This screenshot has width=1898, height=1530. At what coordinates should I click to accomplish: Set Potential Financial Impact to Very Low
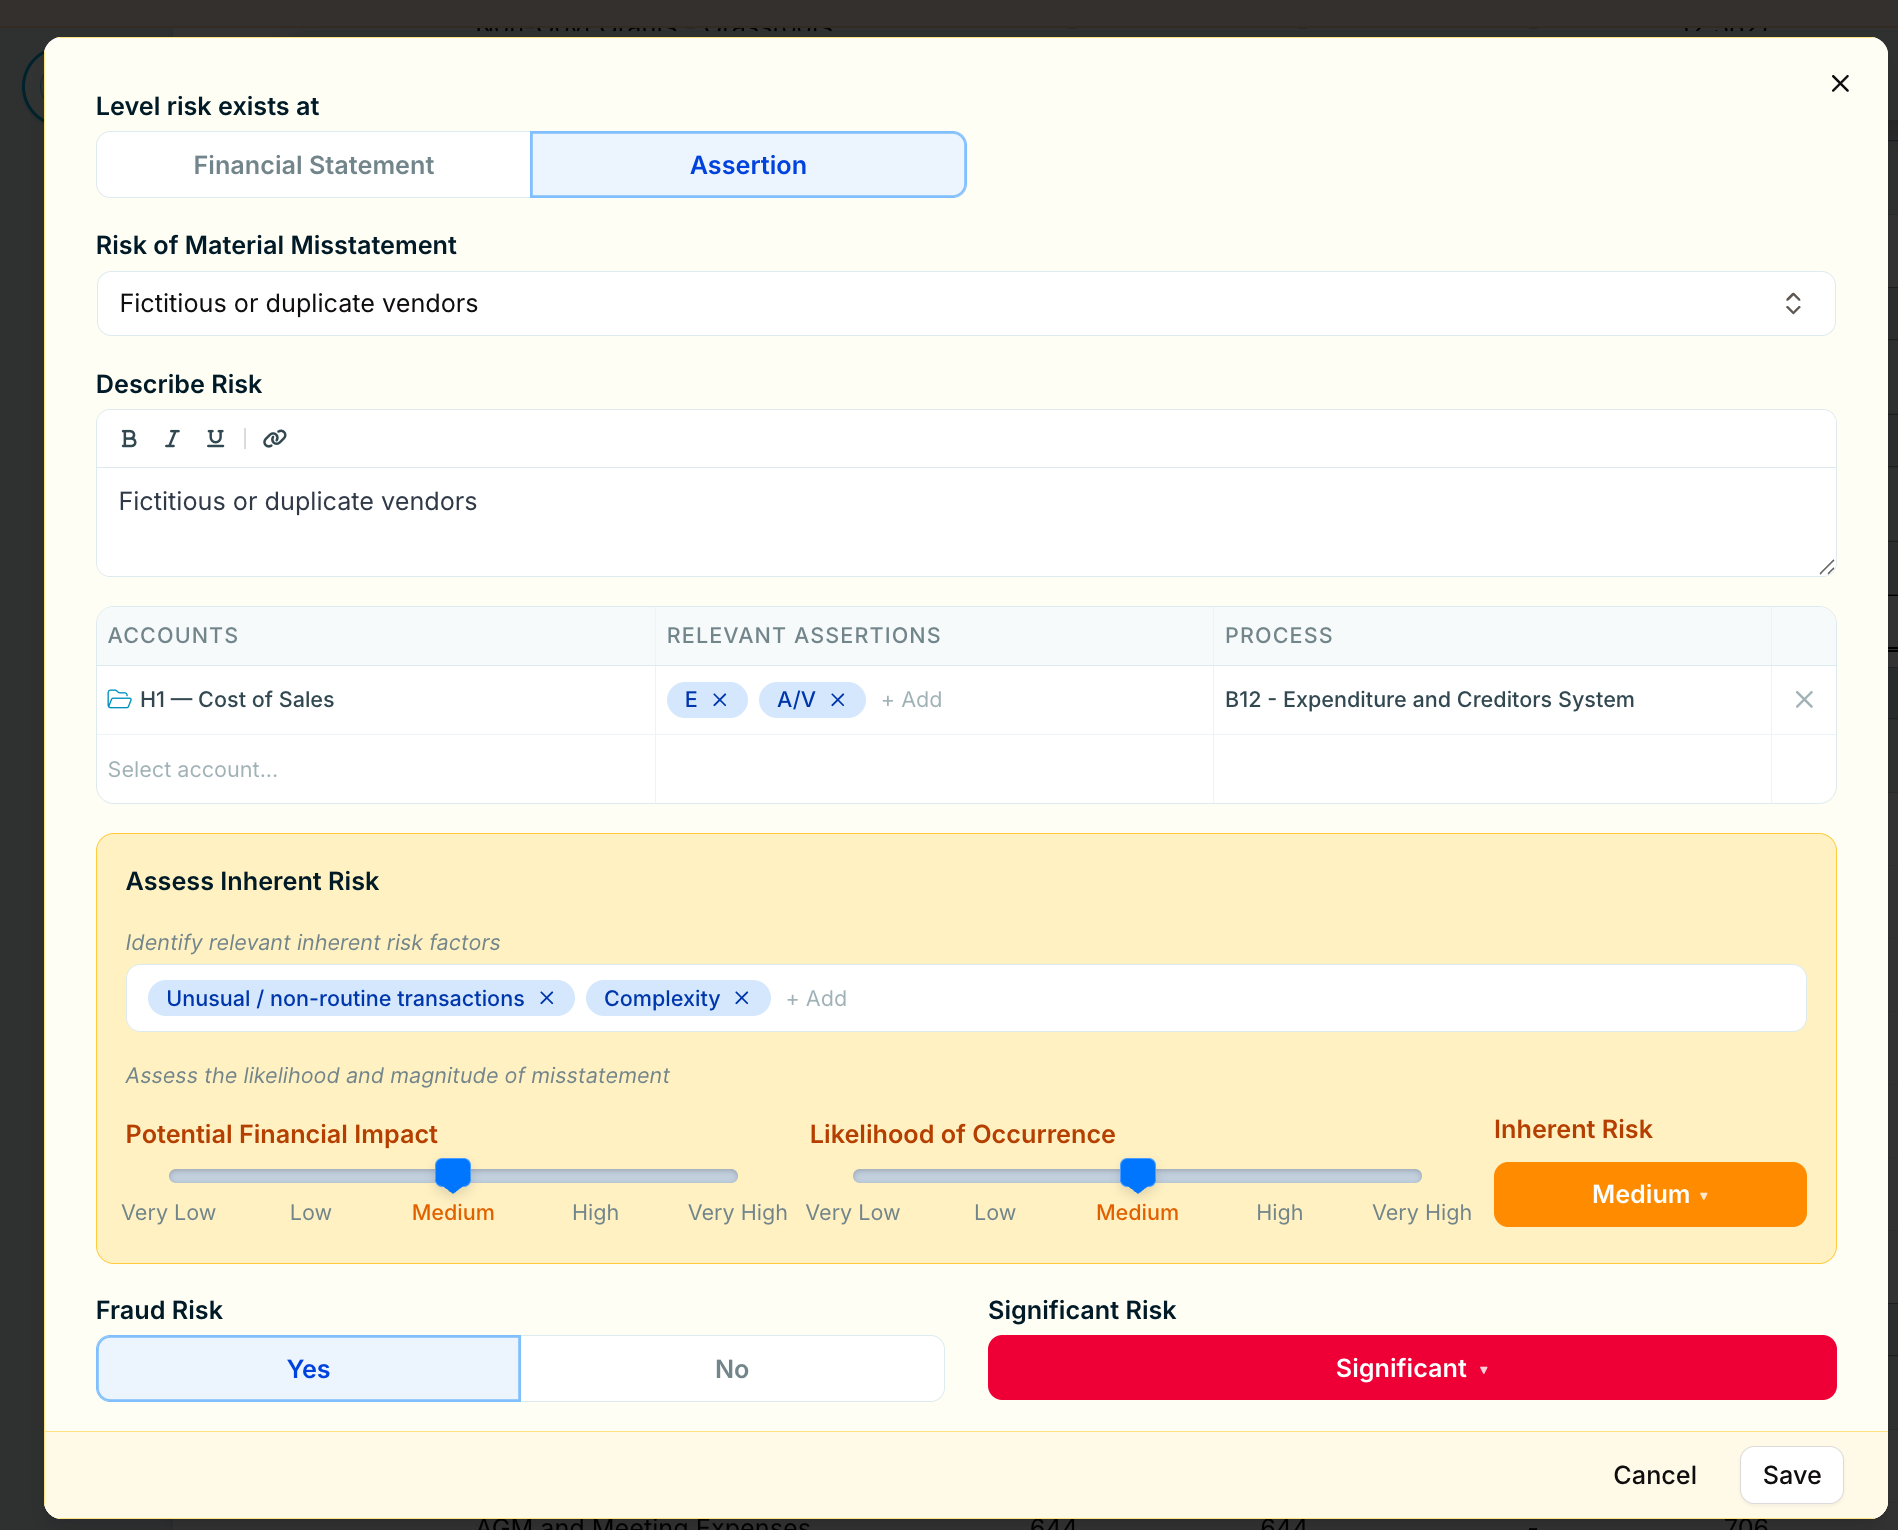pyautogui.click(x=169, y=1212)
